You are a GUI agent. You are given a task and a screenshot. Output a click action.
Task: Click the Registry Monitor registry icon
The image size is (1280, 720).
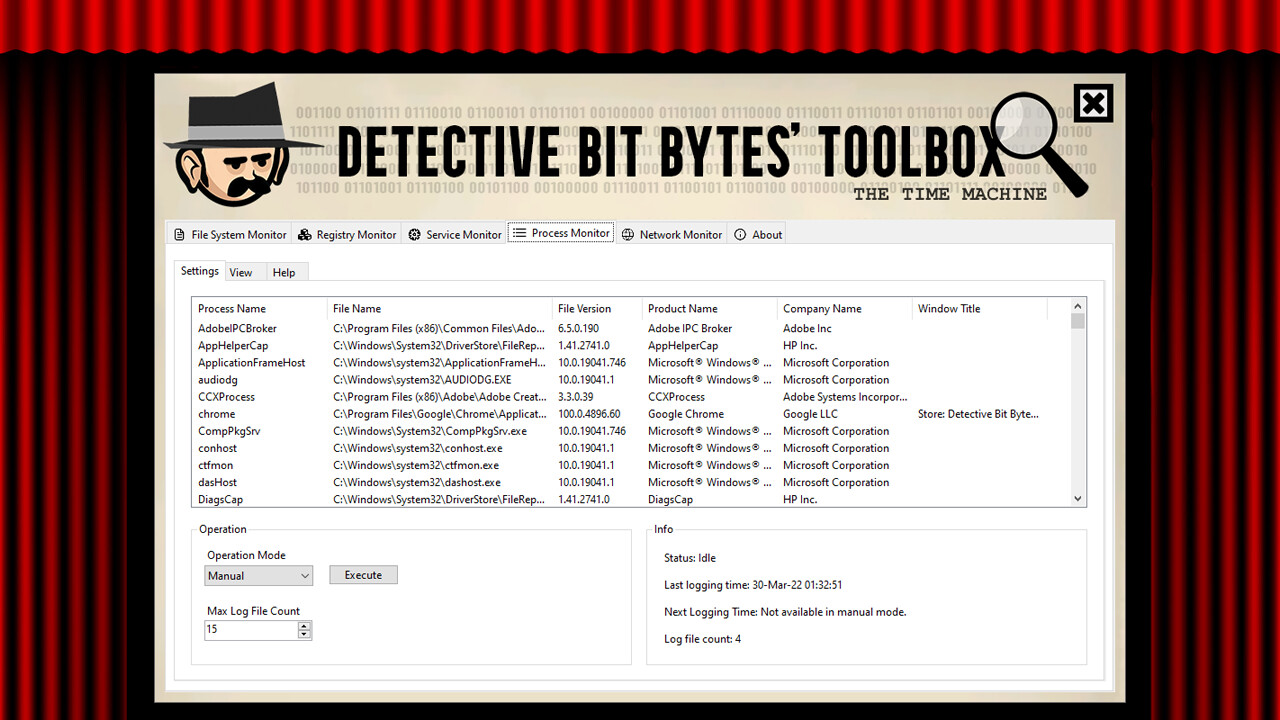(305, 234)
